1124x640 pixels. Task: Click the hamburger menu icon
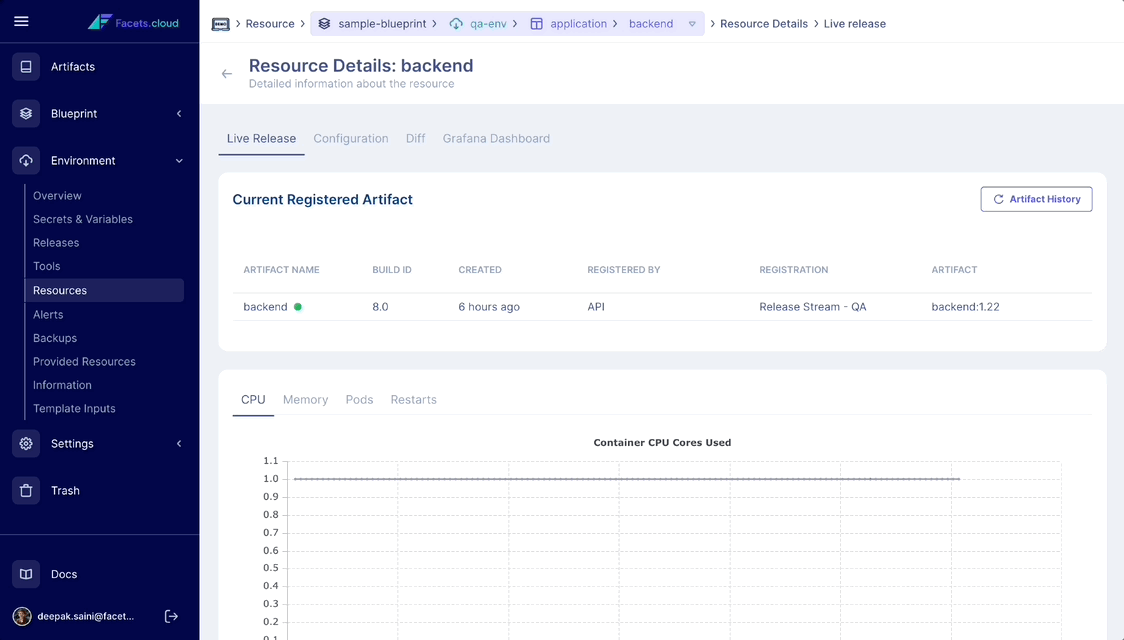[x=21, y=21]
